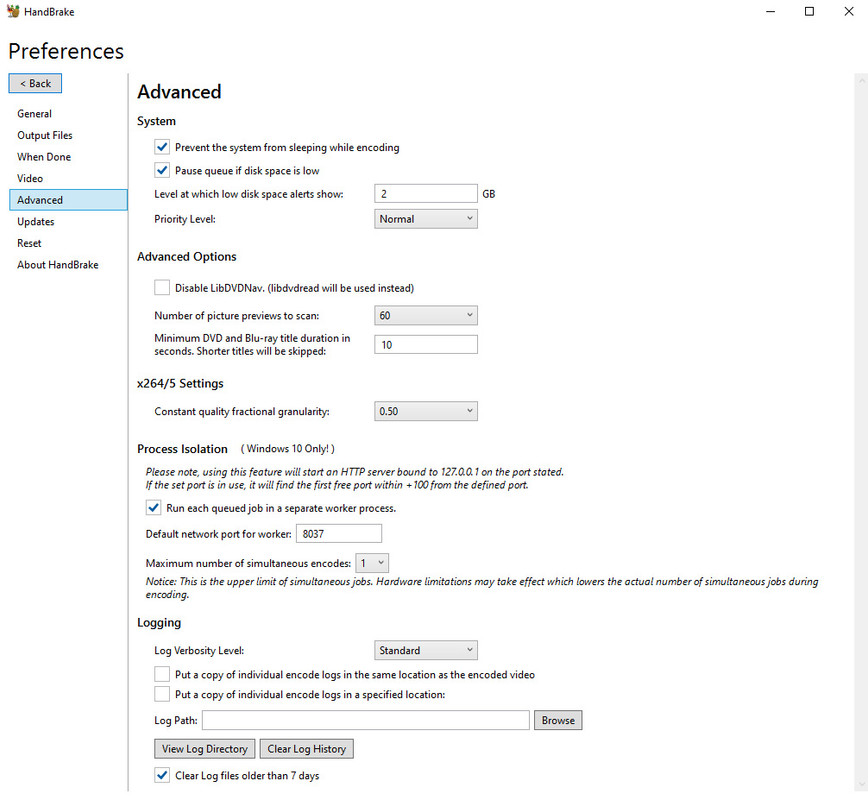The height and width of the screenshot is (800, 868).
Task: Click the HandBrake app icon in title bar
Action: tap(13, 11)
